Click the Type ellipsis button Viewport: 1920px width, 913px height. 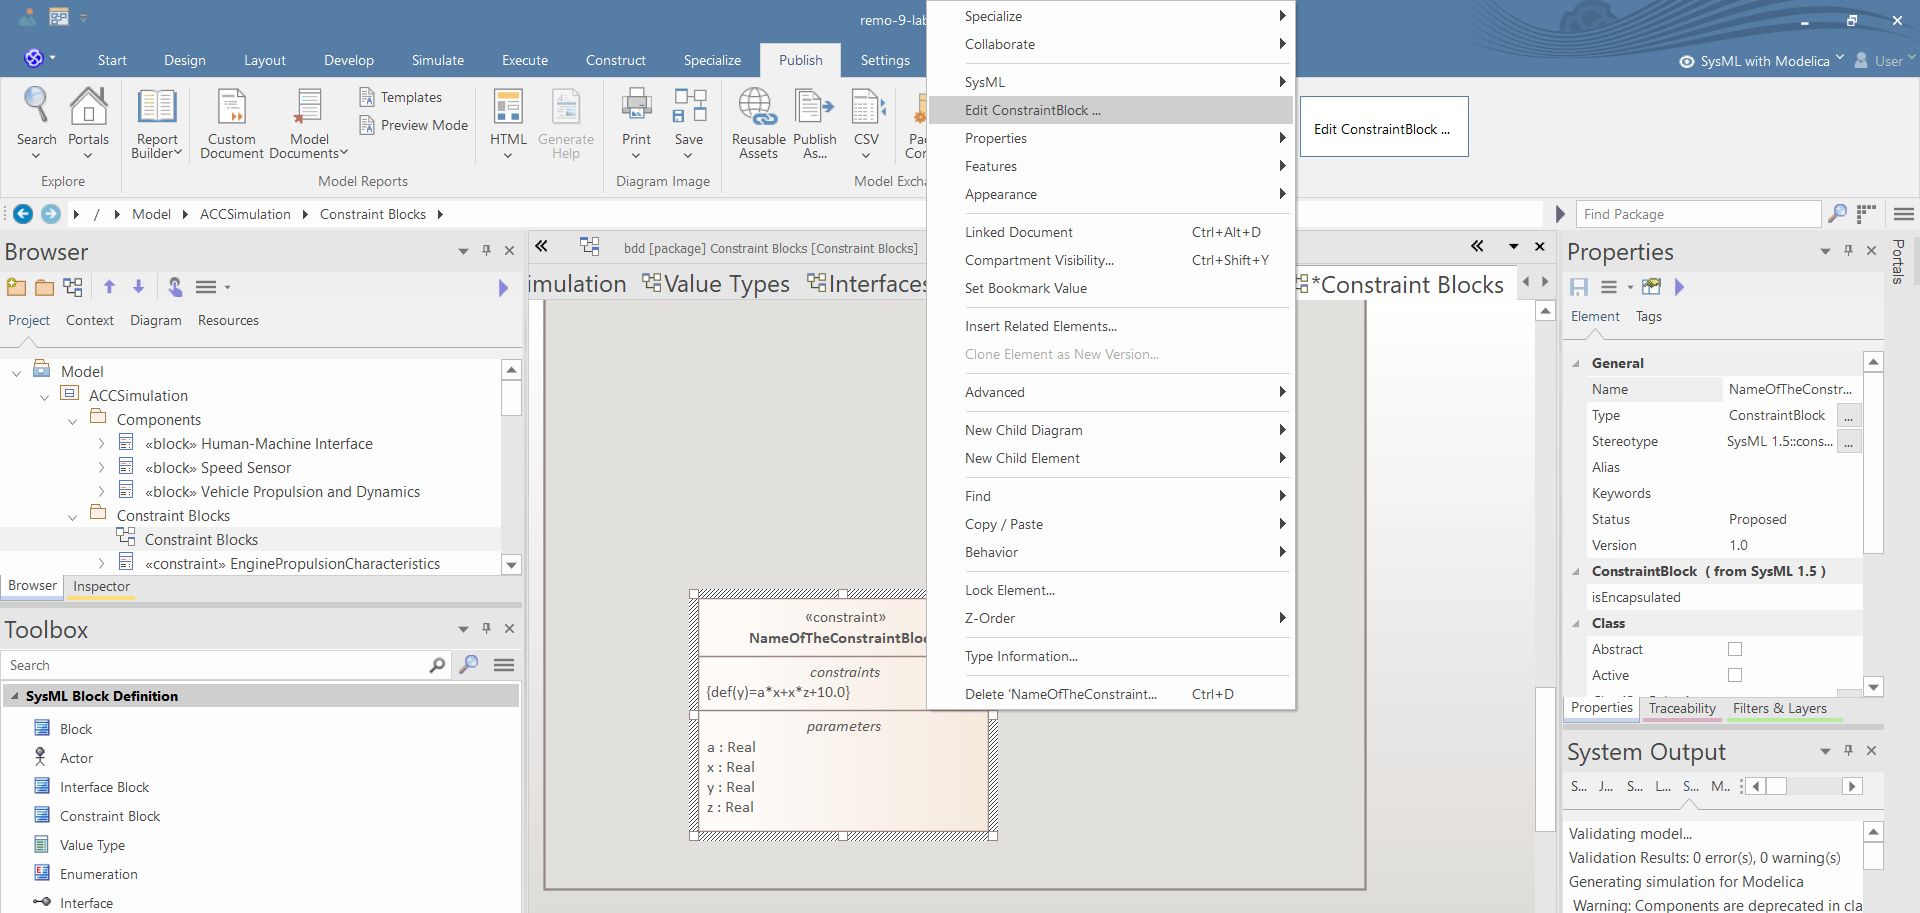(1849, 415)
